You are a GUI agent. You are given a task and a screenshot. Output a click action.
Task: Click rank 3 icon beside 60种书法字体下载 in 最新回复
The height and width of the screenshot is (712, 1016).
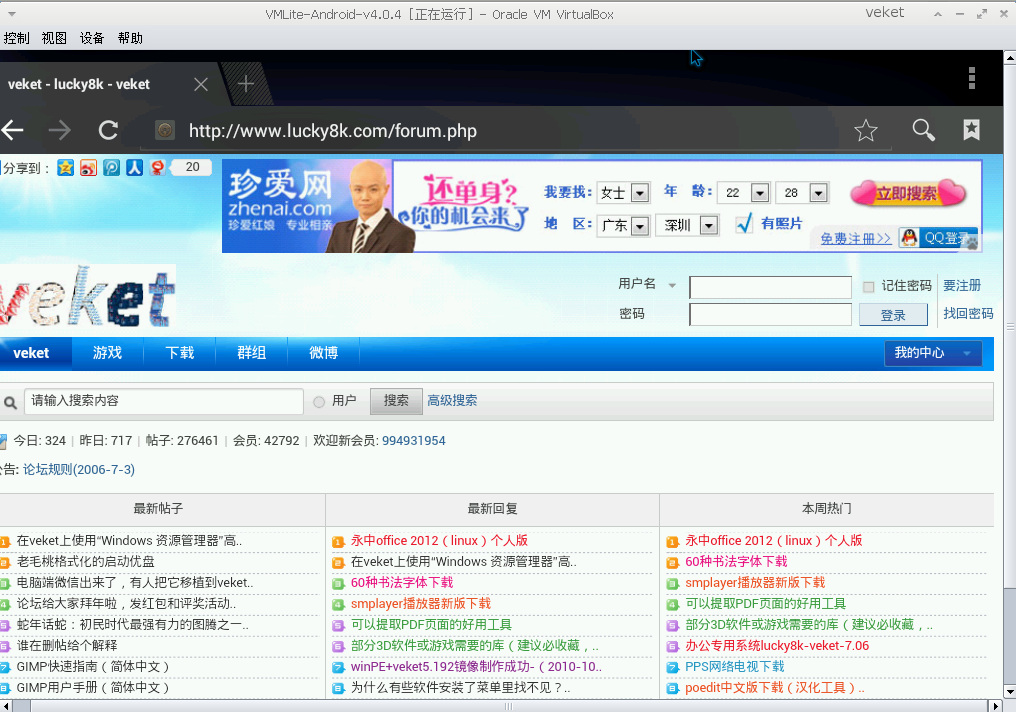pos(338,584)
